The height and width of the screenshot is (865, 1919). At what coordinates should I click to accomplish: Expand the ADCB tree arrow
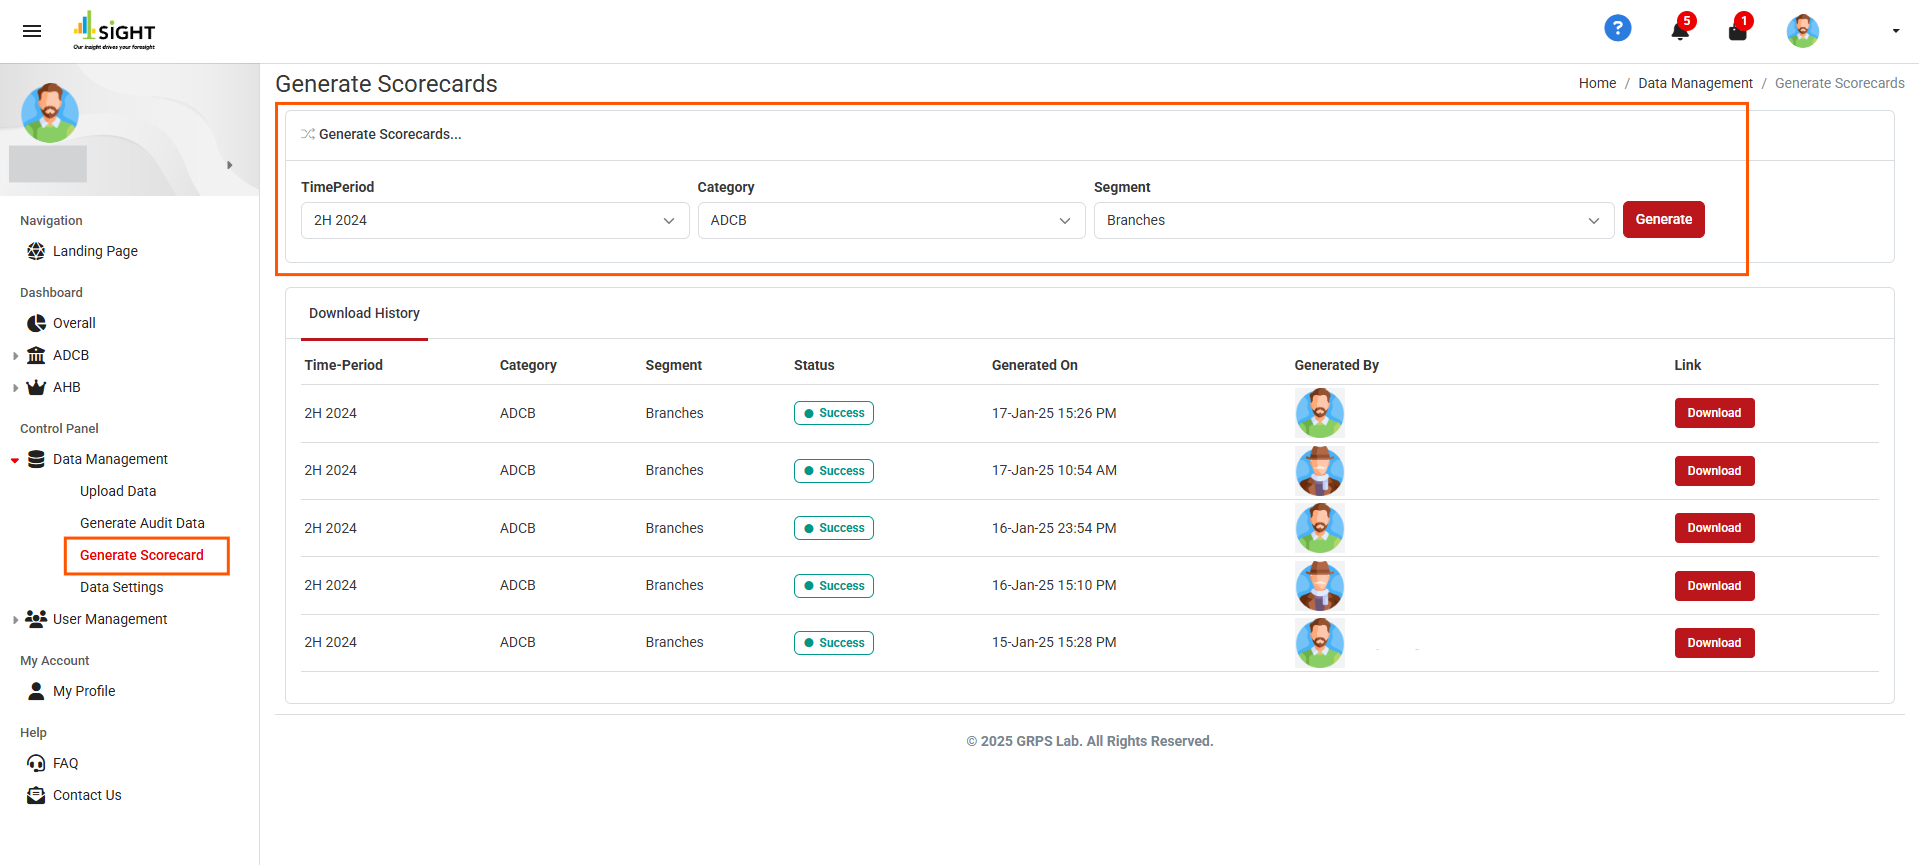tap(15, 355)
